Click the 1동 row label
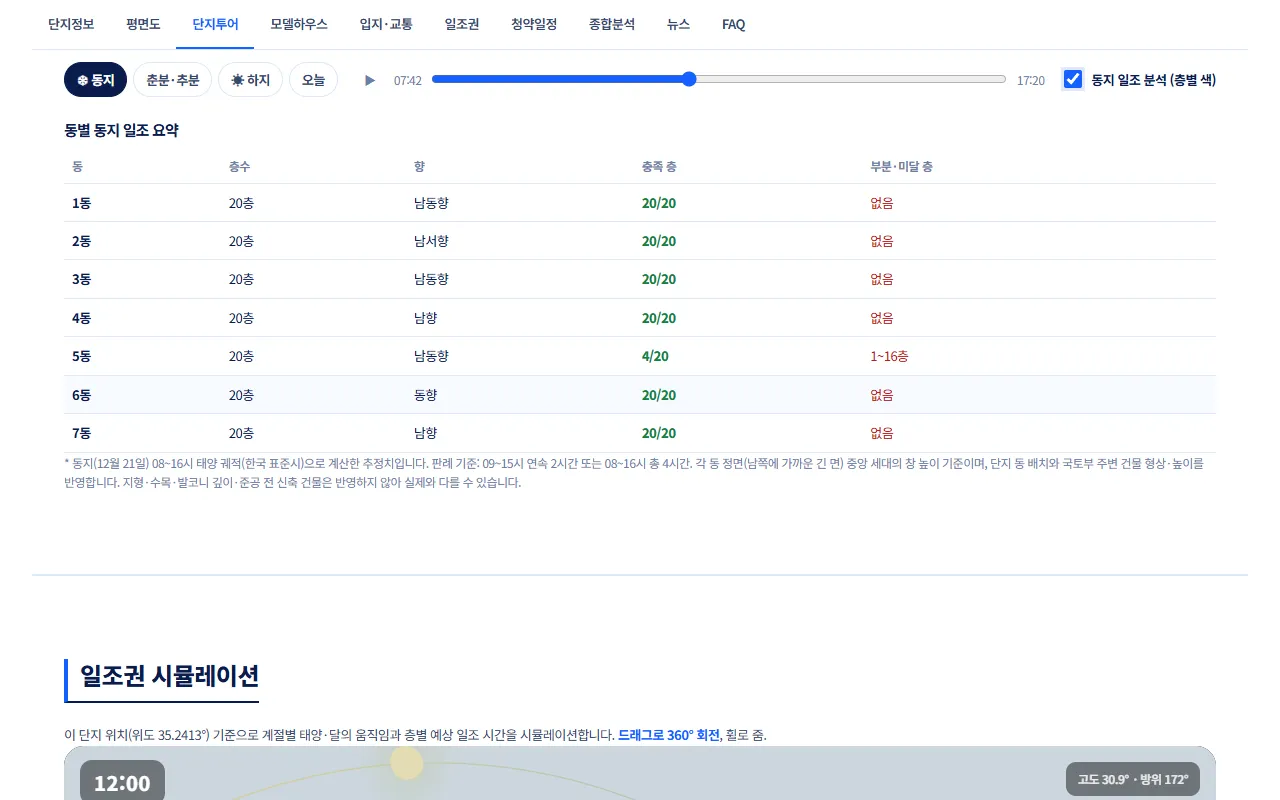The image size is (1280, 800). (x=81, y=203)
